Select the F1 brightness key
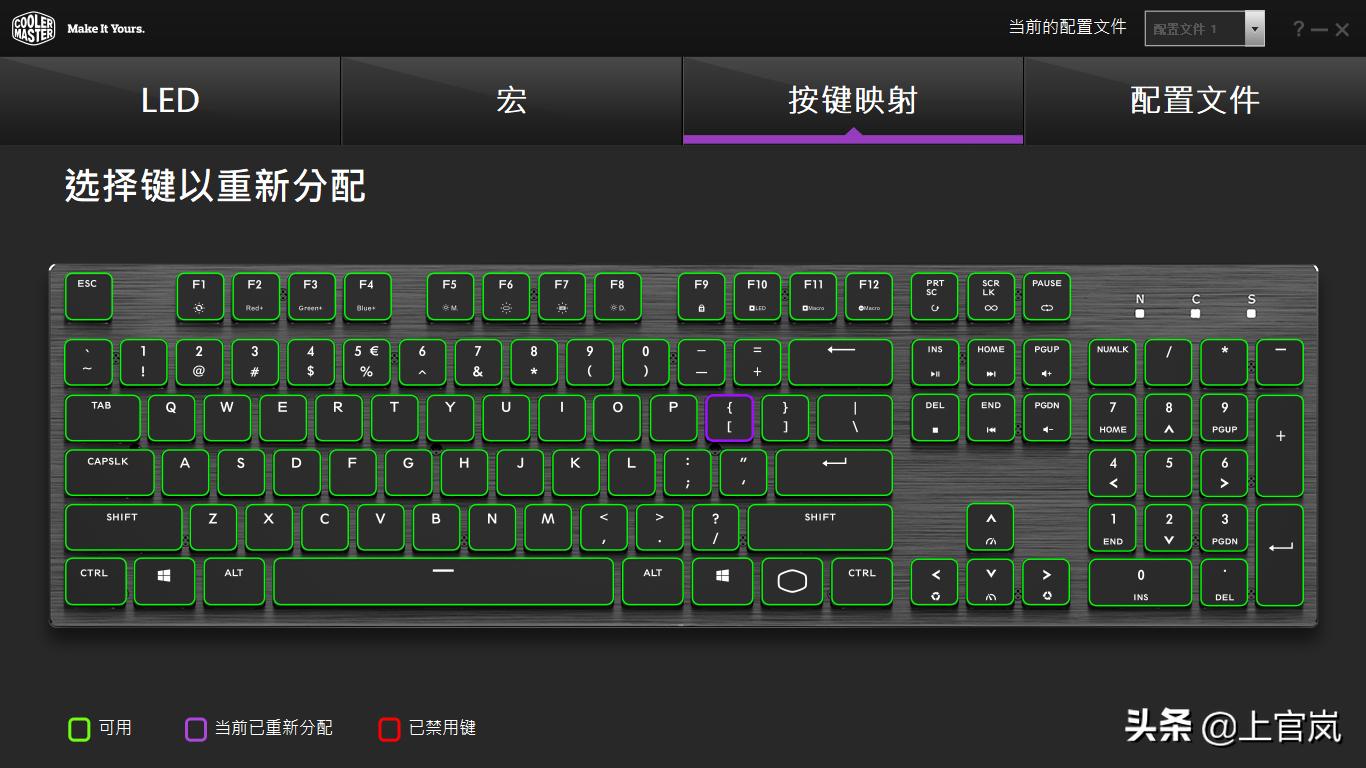The height and width of the screenshot is (768, 1366). (x=199, y=297)
